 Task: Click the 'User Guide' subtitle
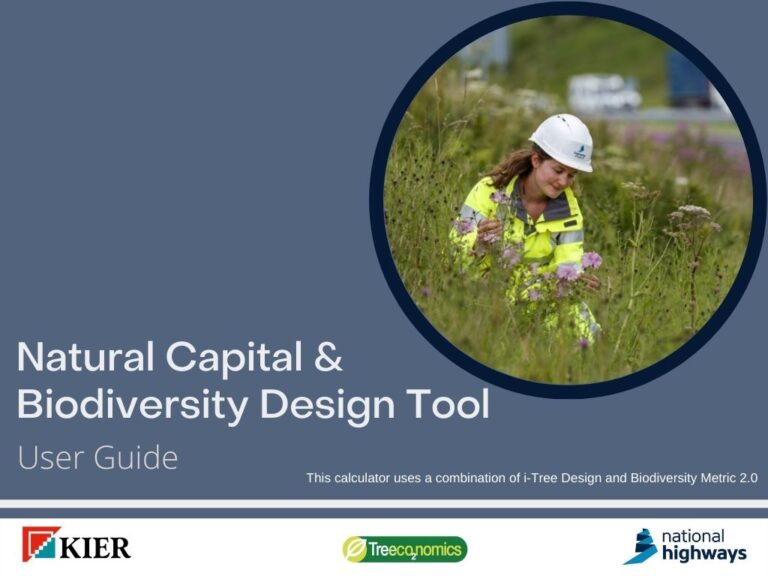pyautogui.click(x=97, y=457)
